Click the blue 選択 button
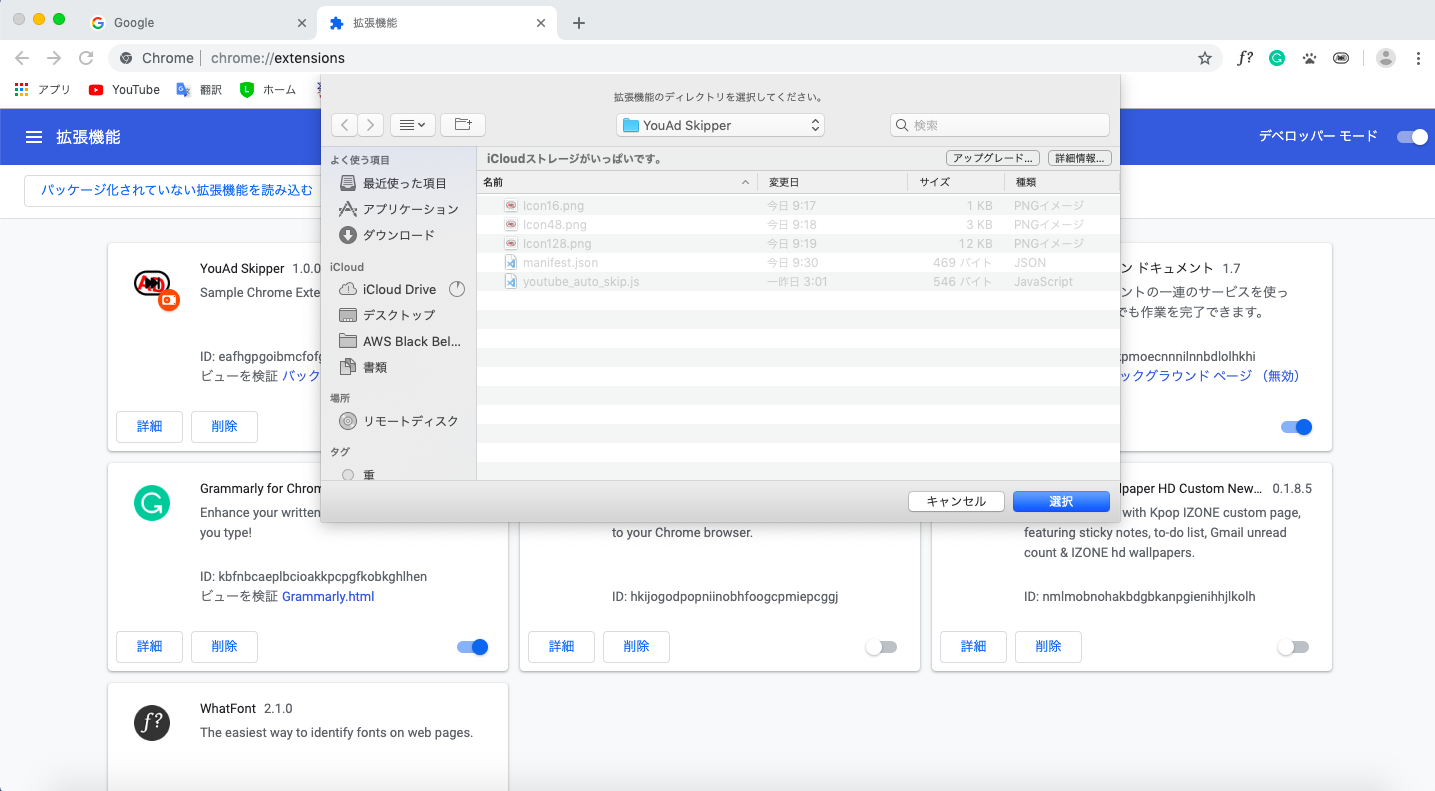 tap(1060, 501)
